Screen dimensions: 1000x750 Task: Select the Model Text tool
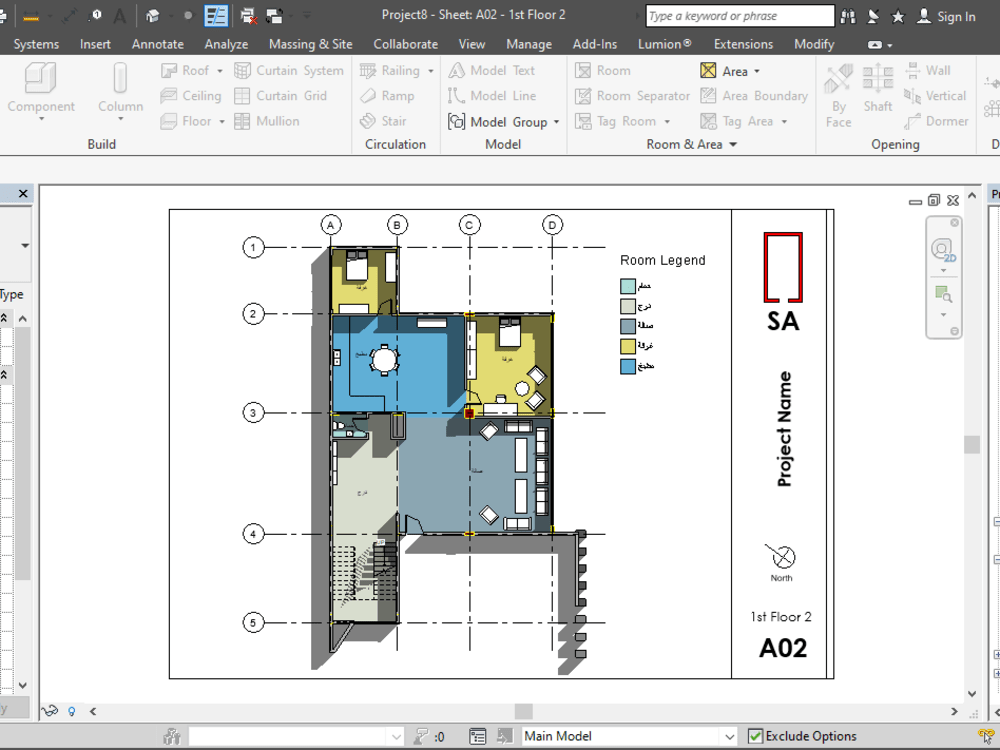[x=492, y=71]
